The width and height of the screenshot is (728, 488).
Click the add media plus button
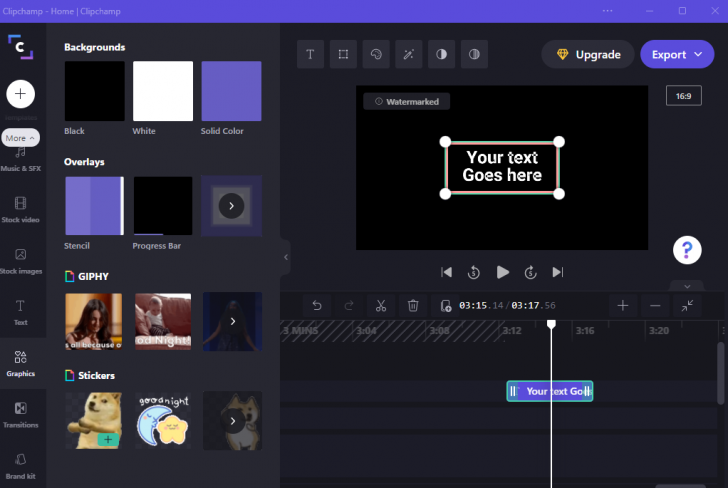[x=21, y=94]
